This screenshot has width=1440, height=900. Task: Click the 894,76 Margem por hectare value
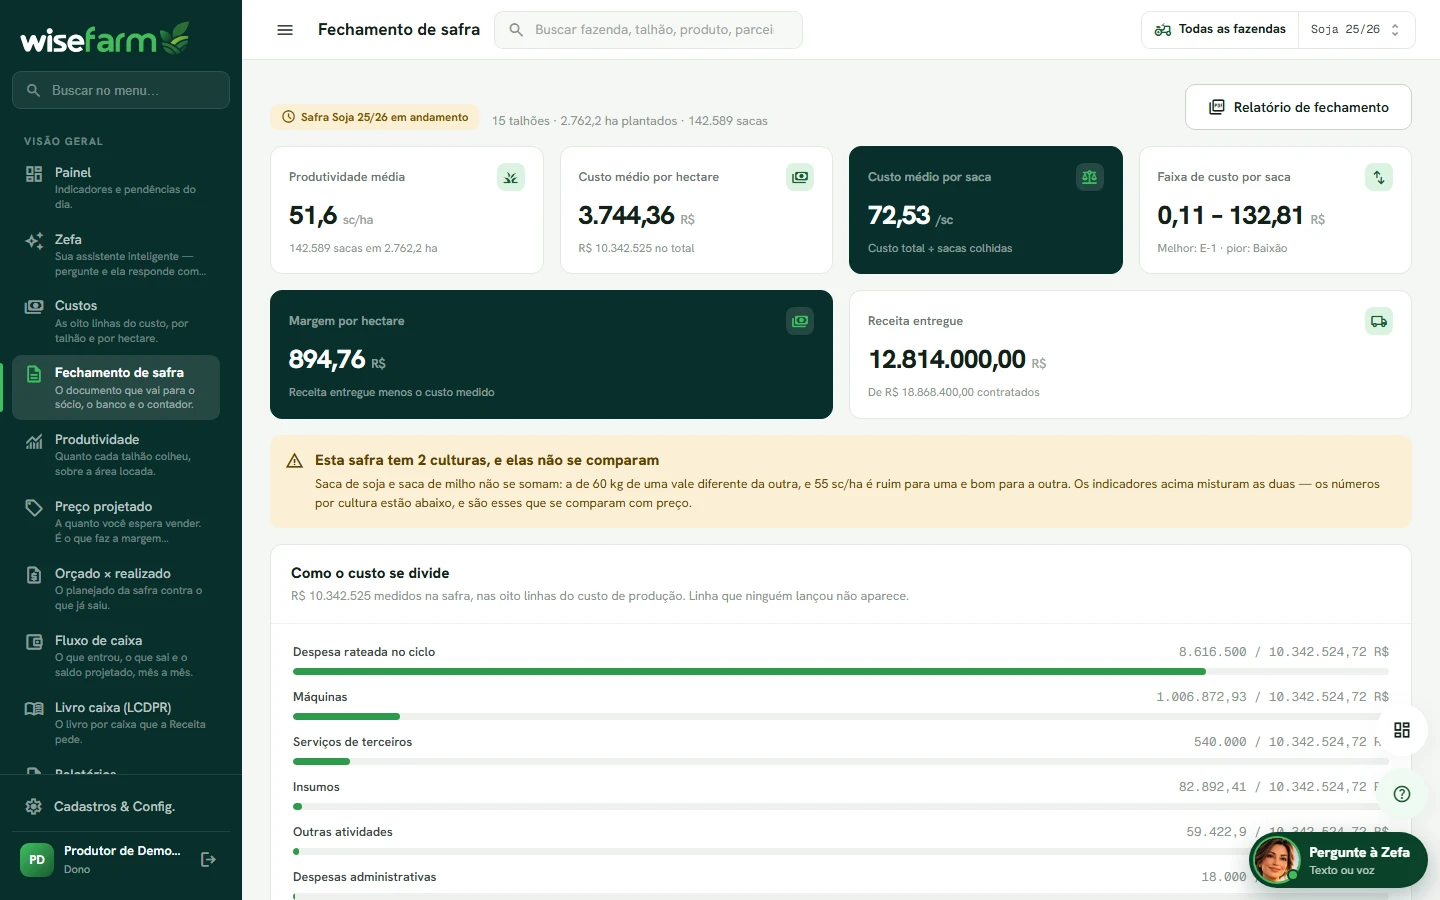click(x=327, y=359)
